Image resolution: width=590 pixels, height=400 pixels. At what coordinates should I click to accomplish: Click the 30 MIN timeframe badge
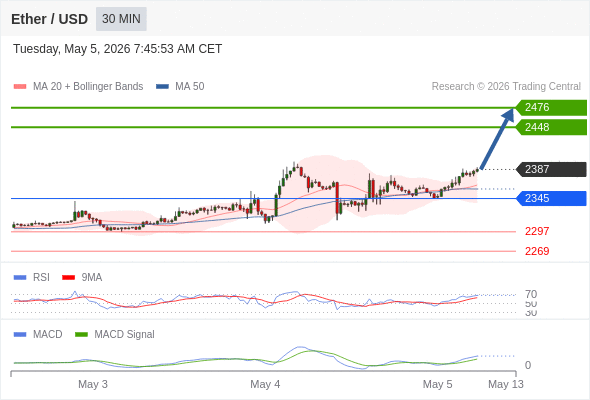(121, 19)
